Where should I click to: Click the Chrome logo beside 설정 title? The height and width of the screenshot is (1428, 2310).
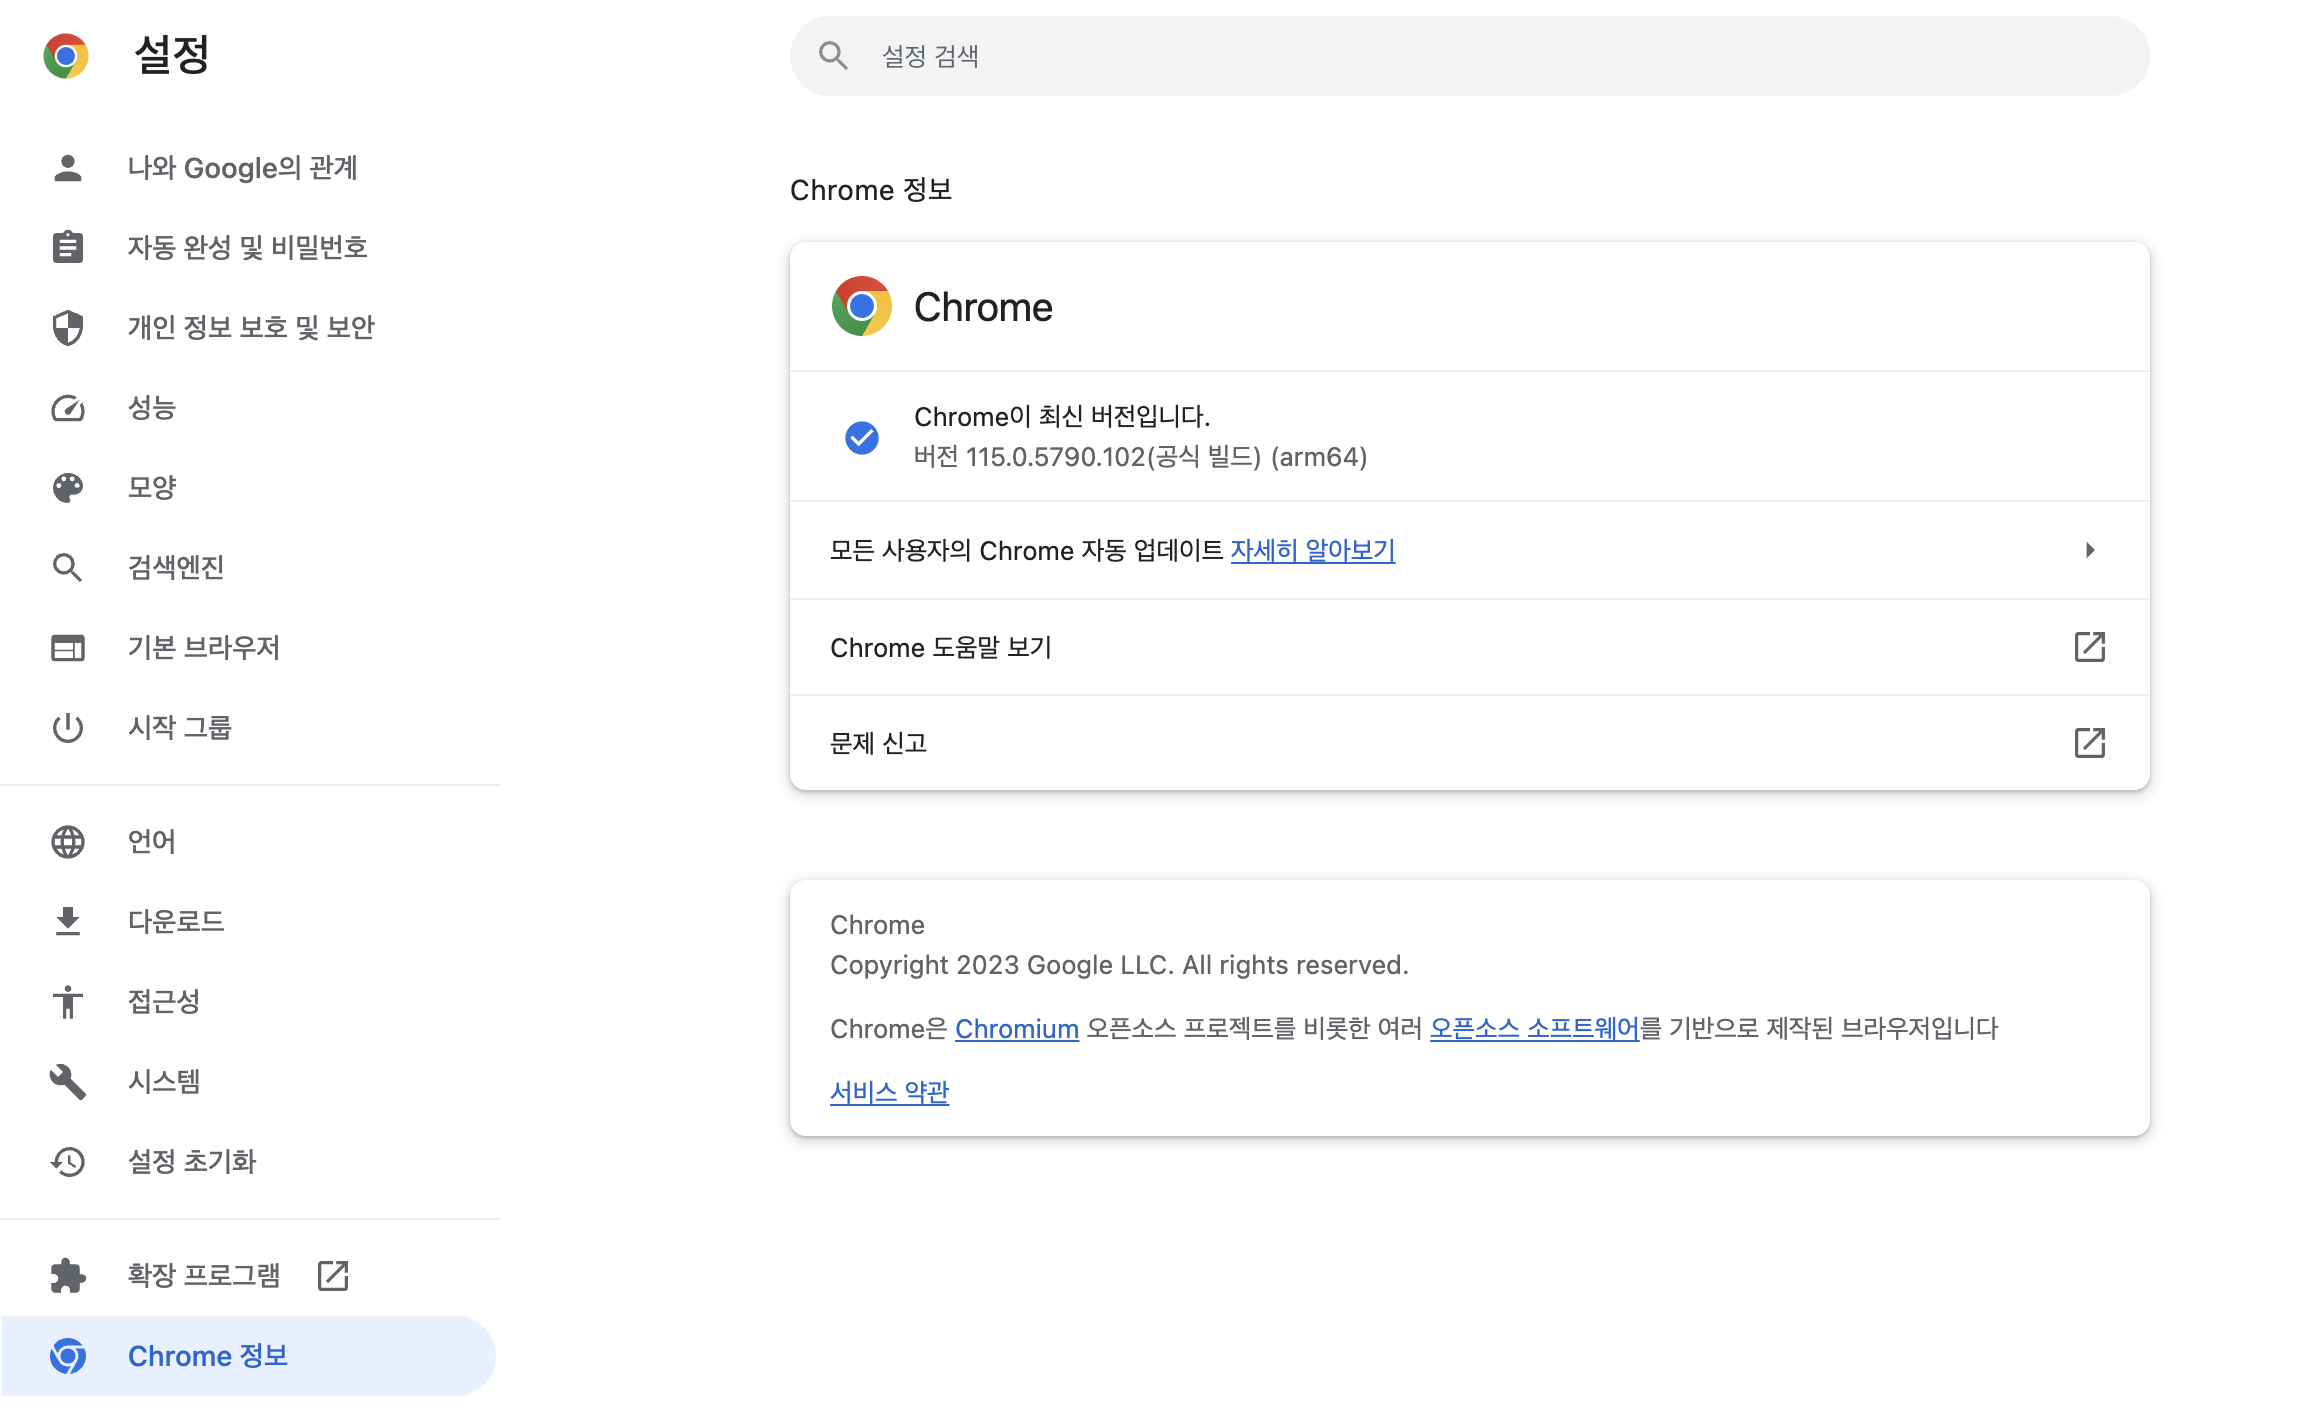66,56
